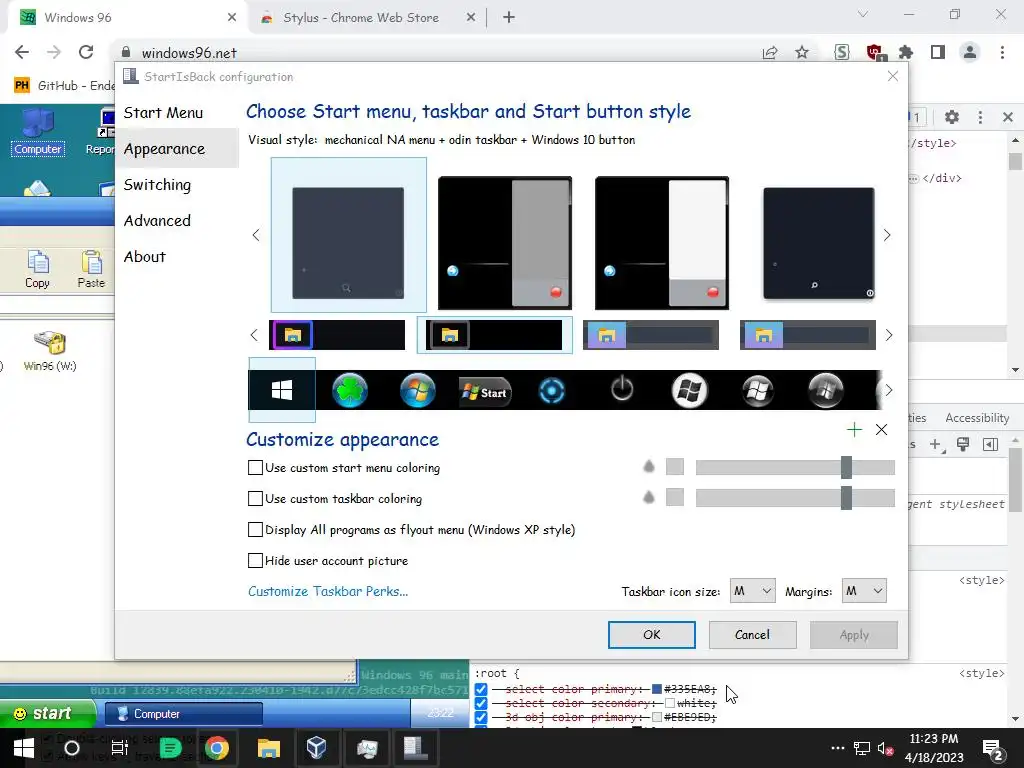
Task: Open DevTools settings gear icon
Action: point(952,117)
